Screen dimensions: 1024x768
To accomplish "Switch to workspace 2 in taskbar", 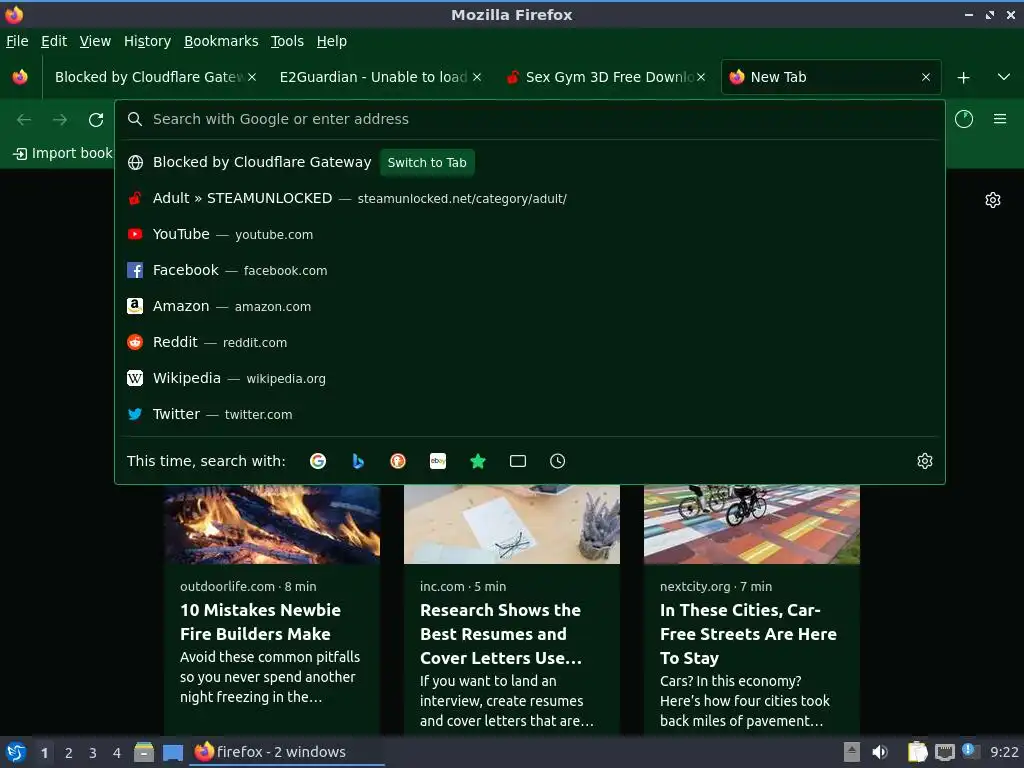I will (x=69, y=753).
